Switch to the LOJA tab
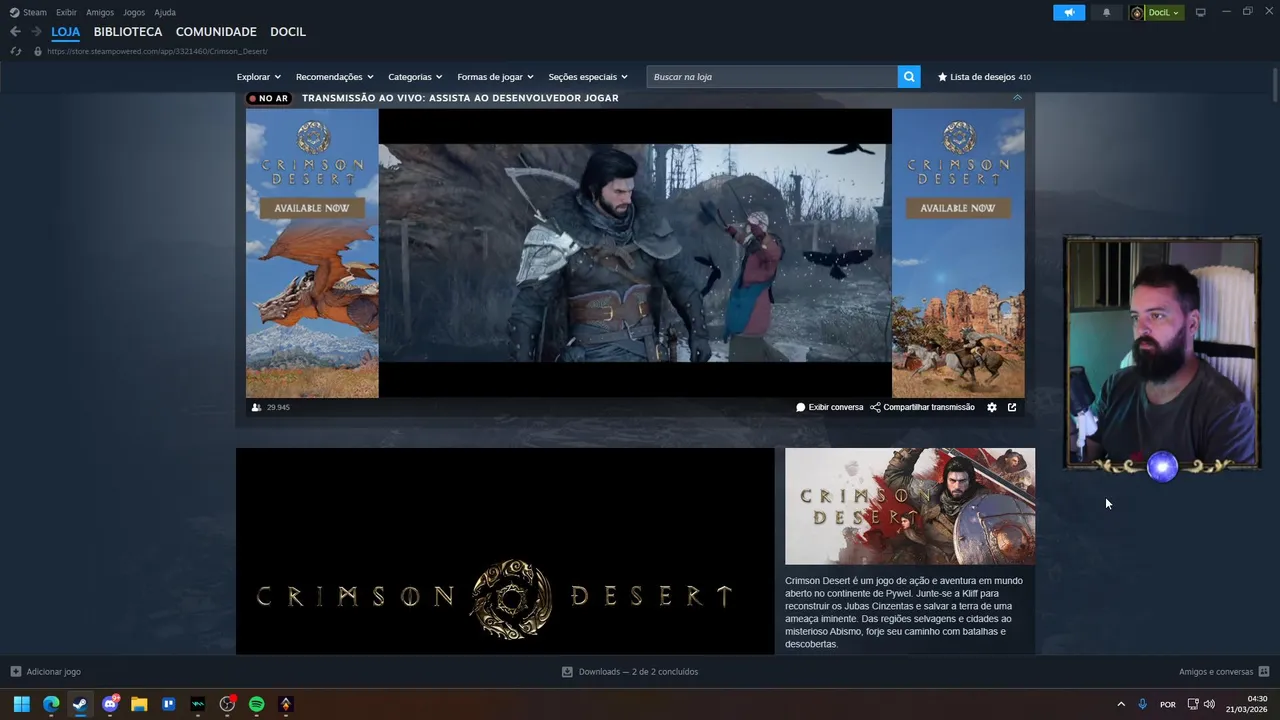Image resolution: width=1280 pixels, height=720 pixels. click(66, 32)
